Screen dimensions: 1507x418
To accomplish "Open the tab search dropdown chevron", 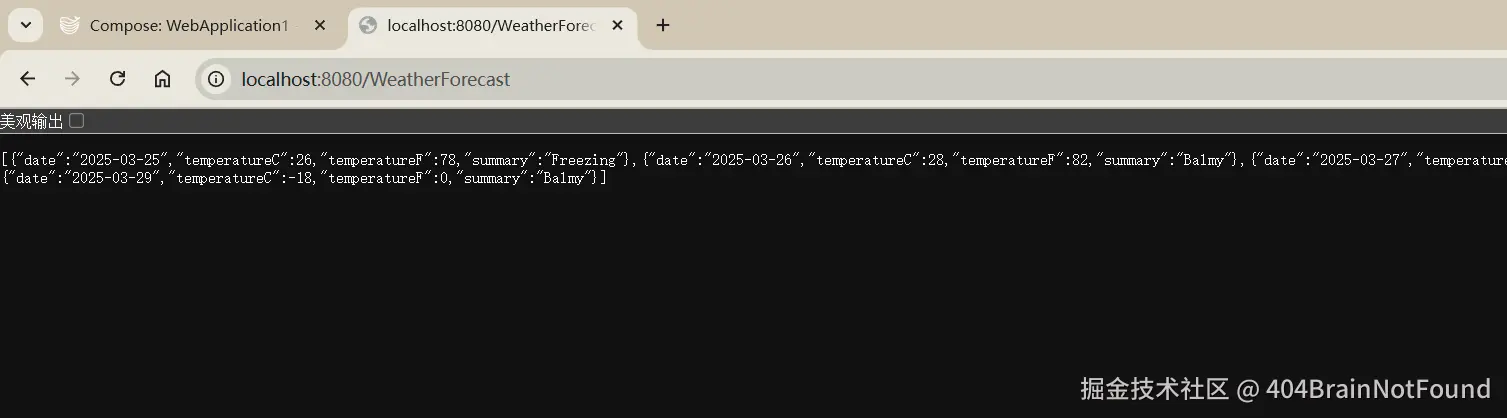I will [x=26, y=25].
